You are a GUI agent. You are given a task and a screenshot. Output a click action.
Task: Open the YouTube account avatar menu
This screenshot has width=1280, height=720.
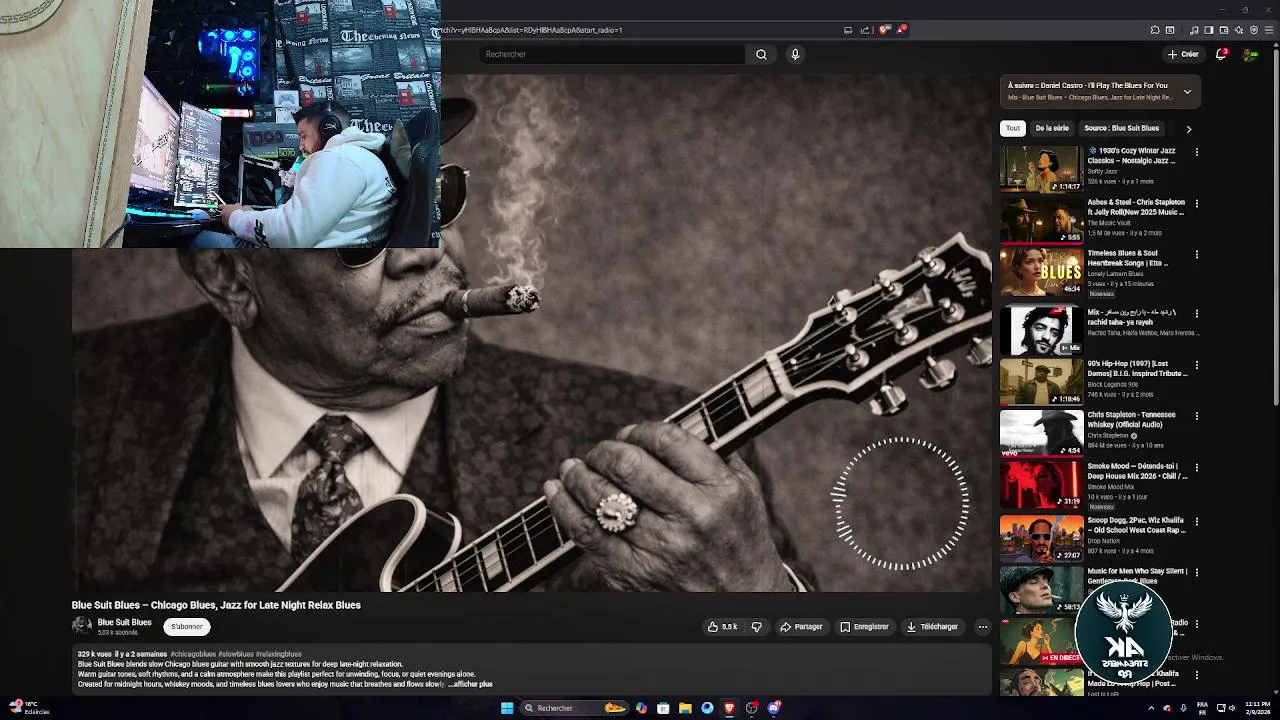click(1250, 54)
